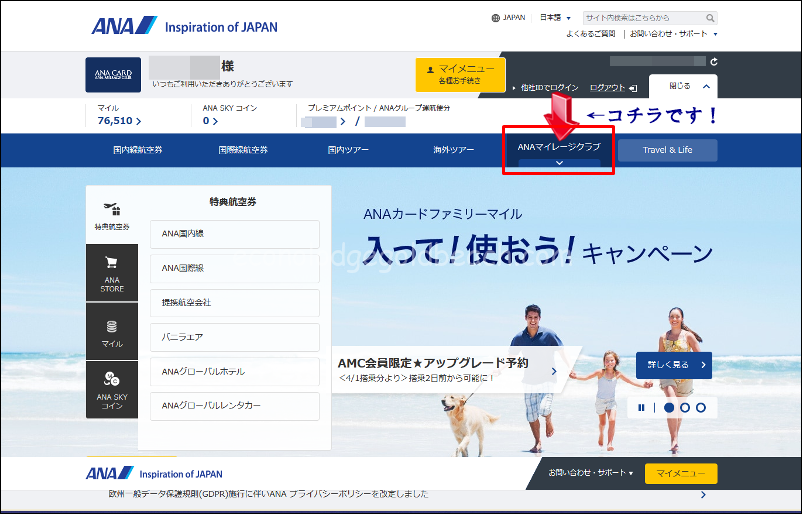Image resolution: width=802 pixels, height=514 pixels.
Task: Click the logout door icon
Action: [x=633, y=88]
